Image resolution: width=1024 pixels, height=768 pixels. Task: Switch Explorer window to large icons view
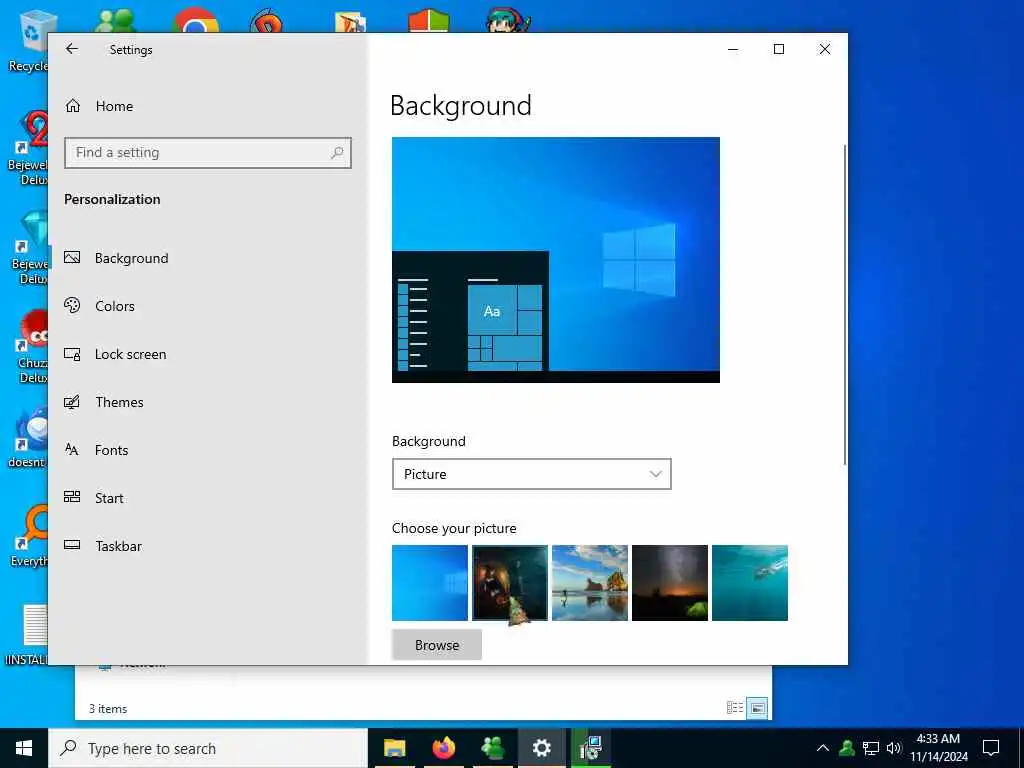(x=757, y=707)
